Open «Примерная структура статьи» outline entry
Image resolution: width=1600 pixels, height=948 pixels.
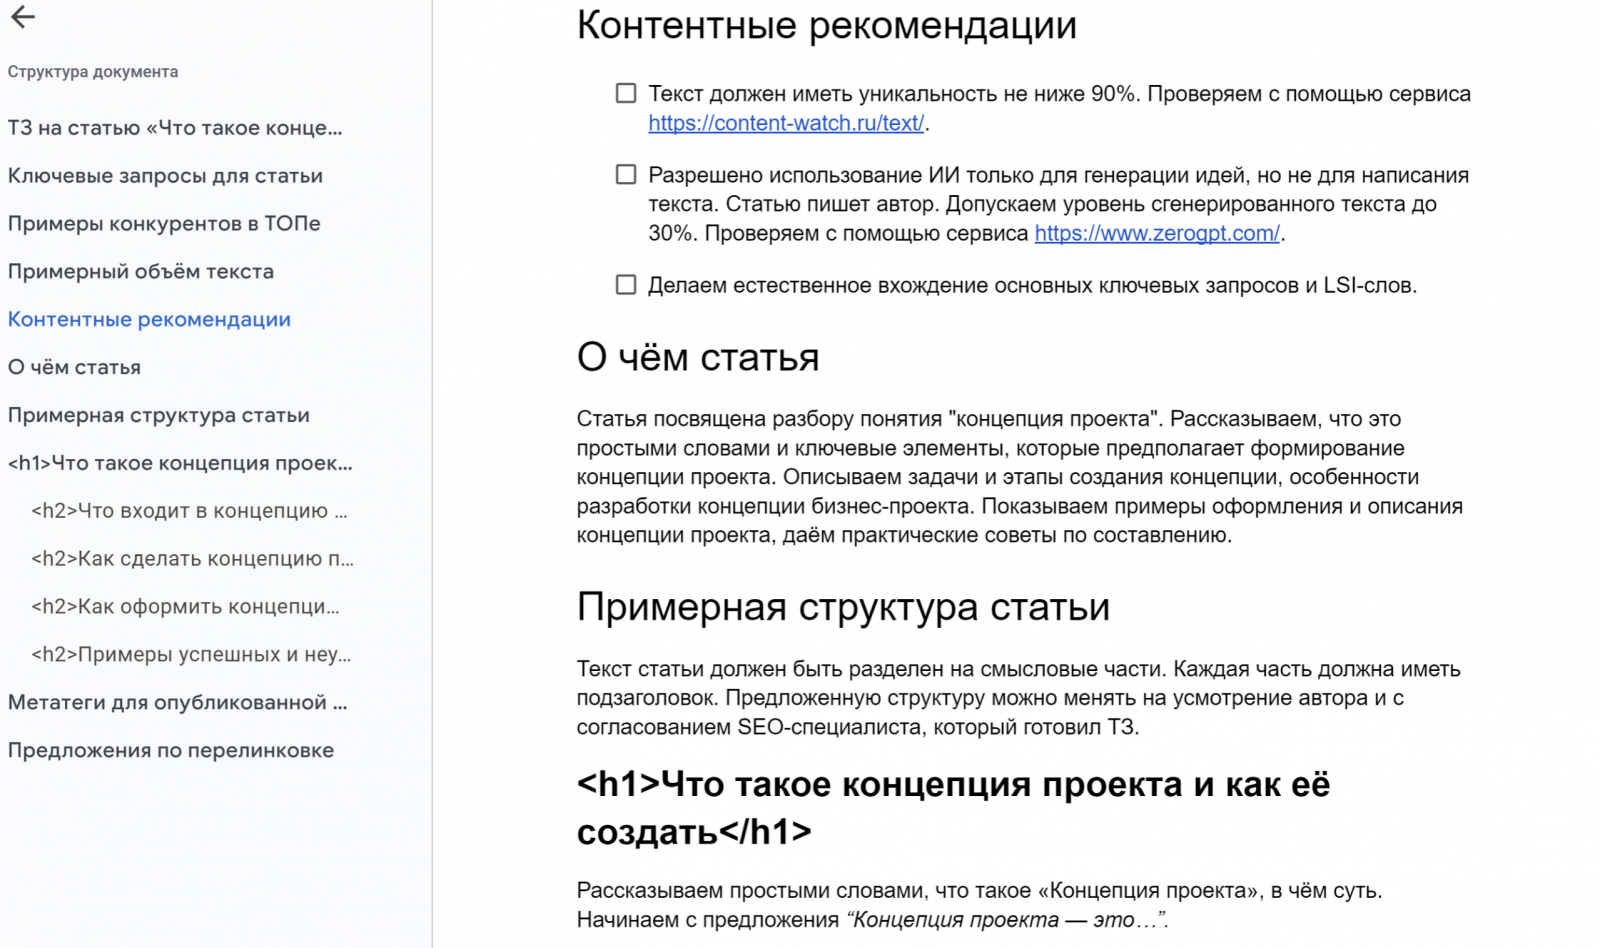(159, 416)
